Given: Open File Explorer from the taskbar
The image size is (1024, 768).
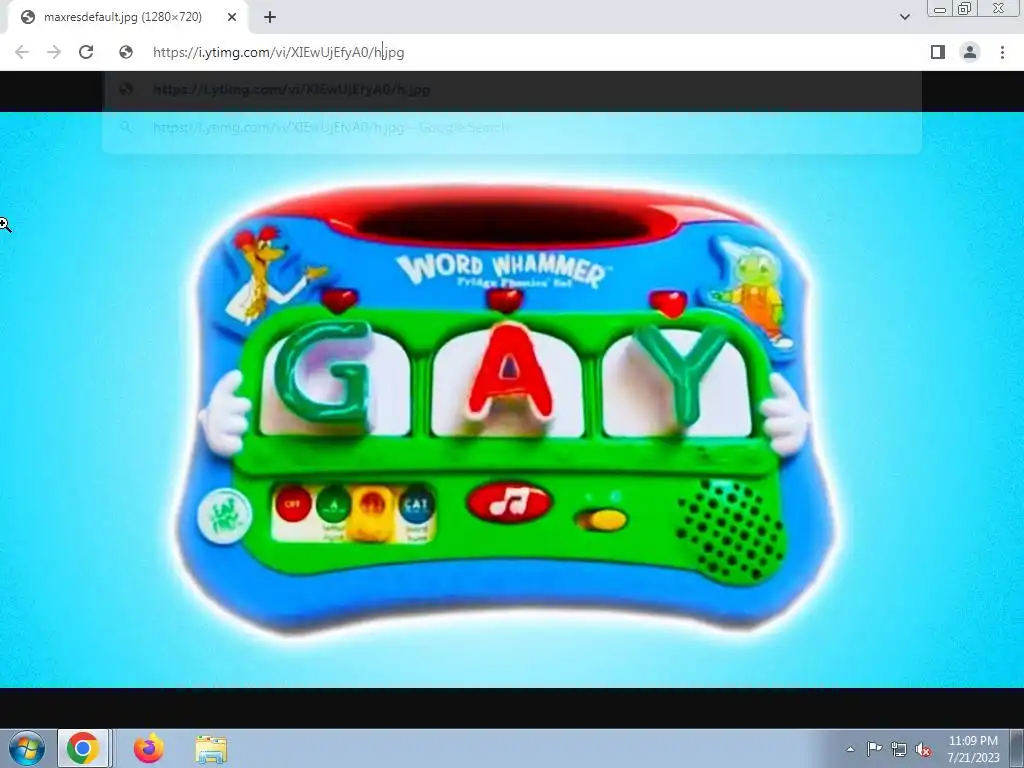Looking at the screenshot, I should pyautogui.click(x=211, y=750).
